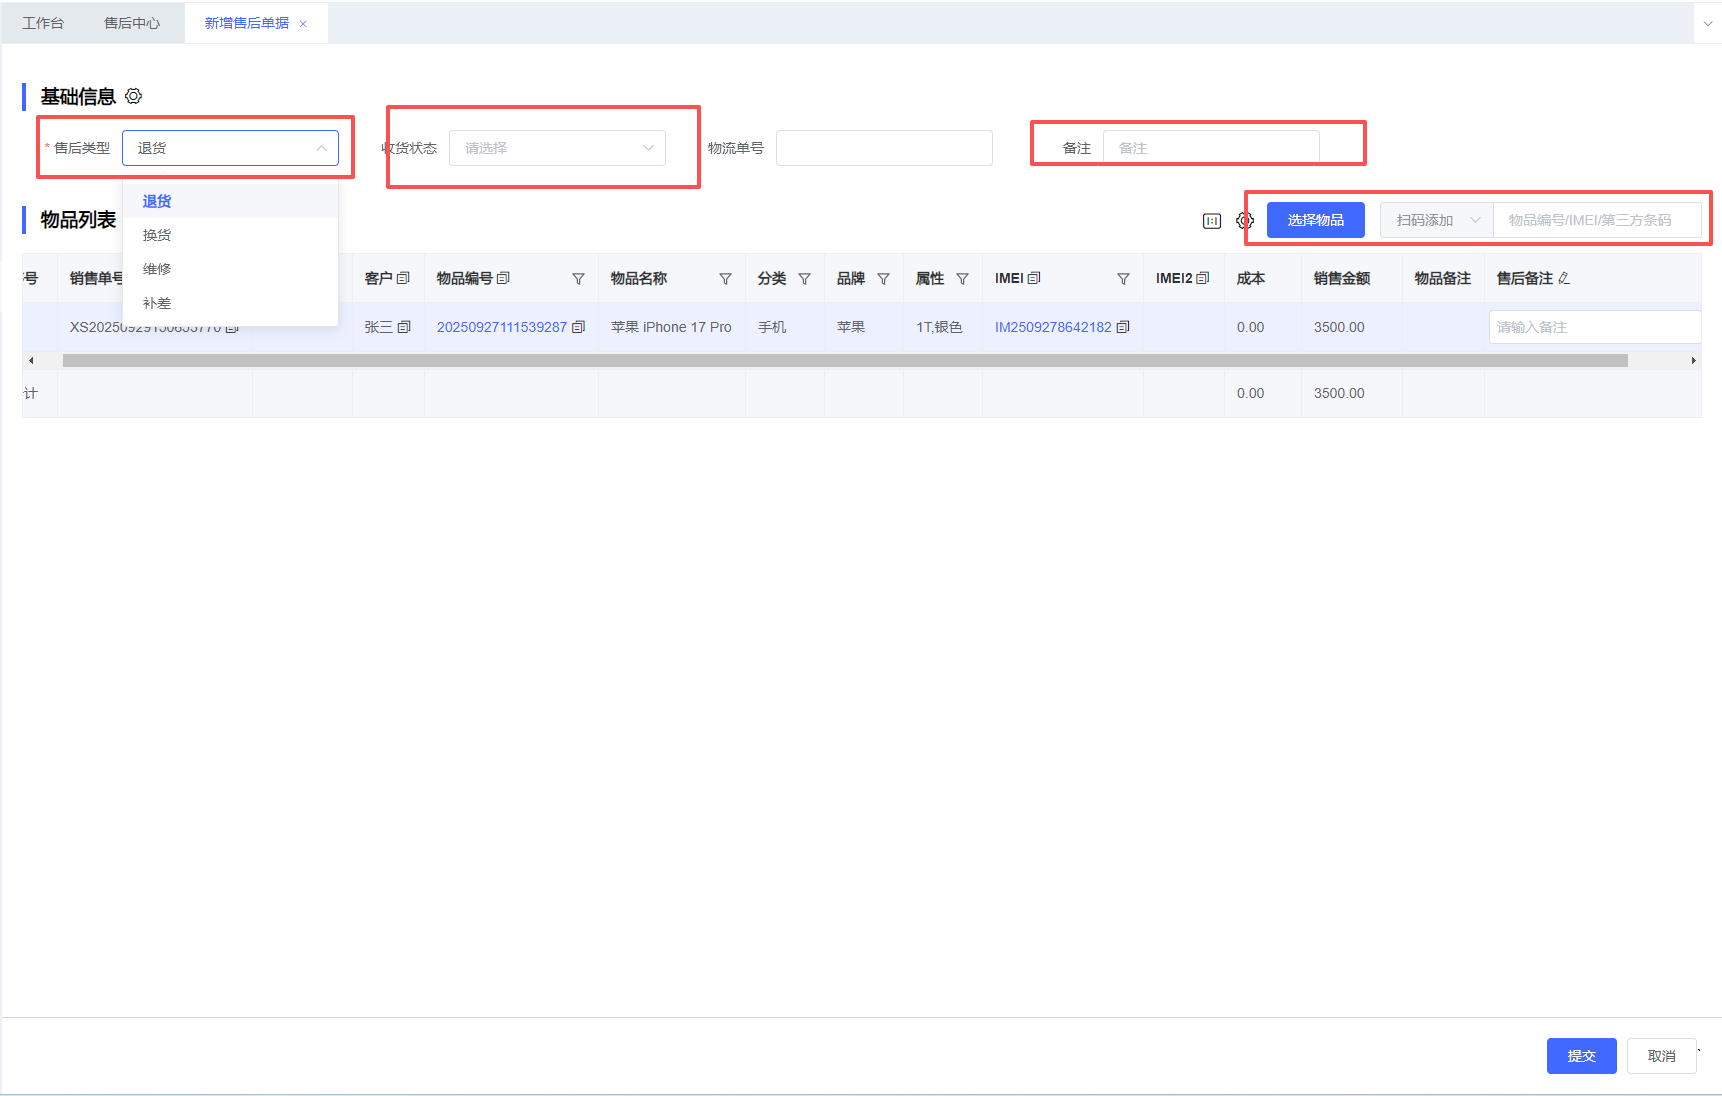Submit the form with 提交 button
The image size is (1722, 1096).
pos(1580,1056)
